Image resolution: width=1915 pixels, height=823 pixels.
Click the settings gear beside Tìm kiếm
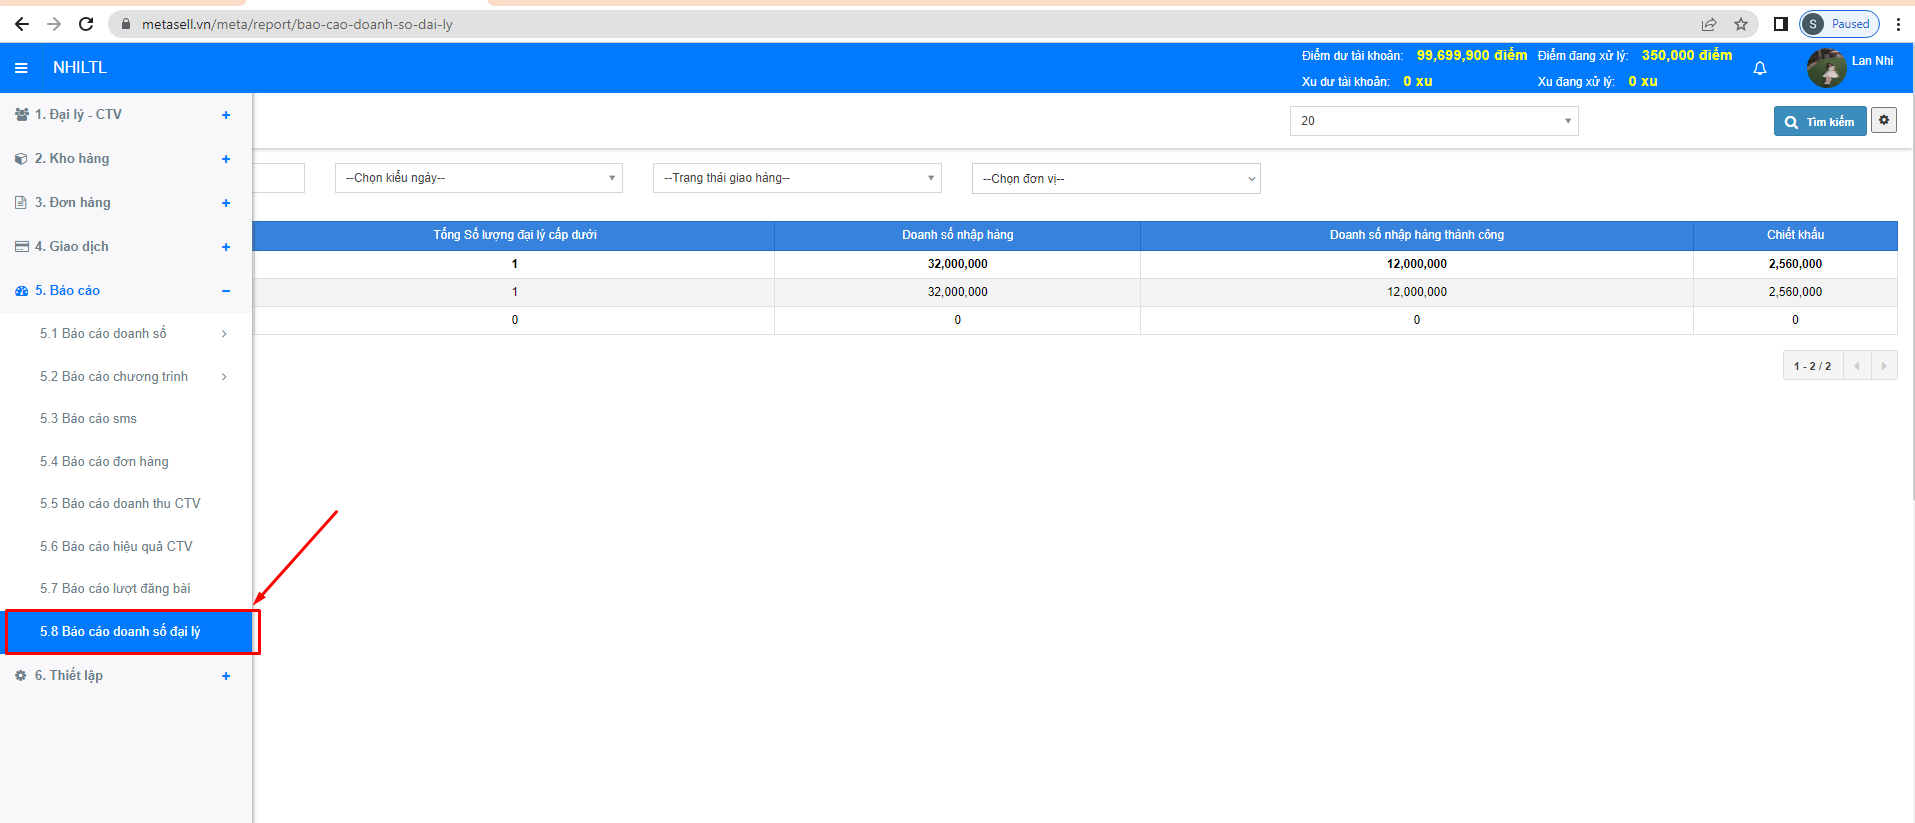pos(1884,121)
